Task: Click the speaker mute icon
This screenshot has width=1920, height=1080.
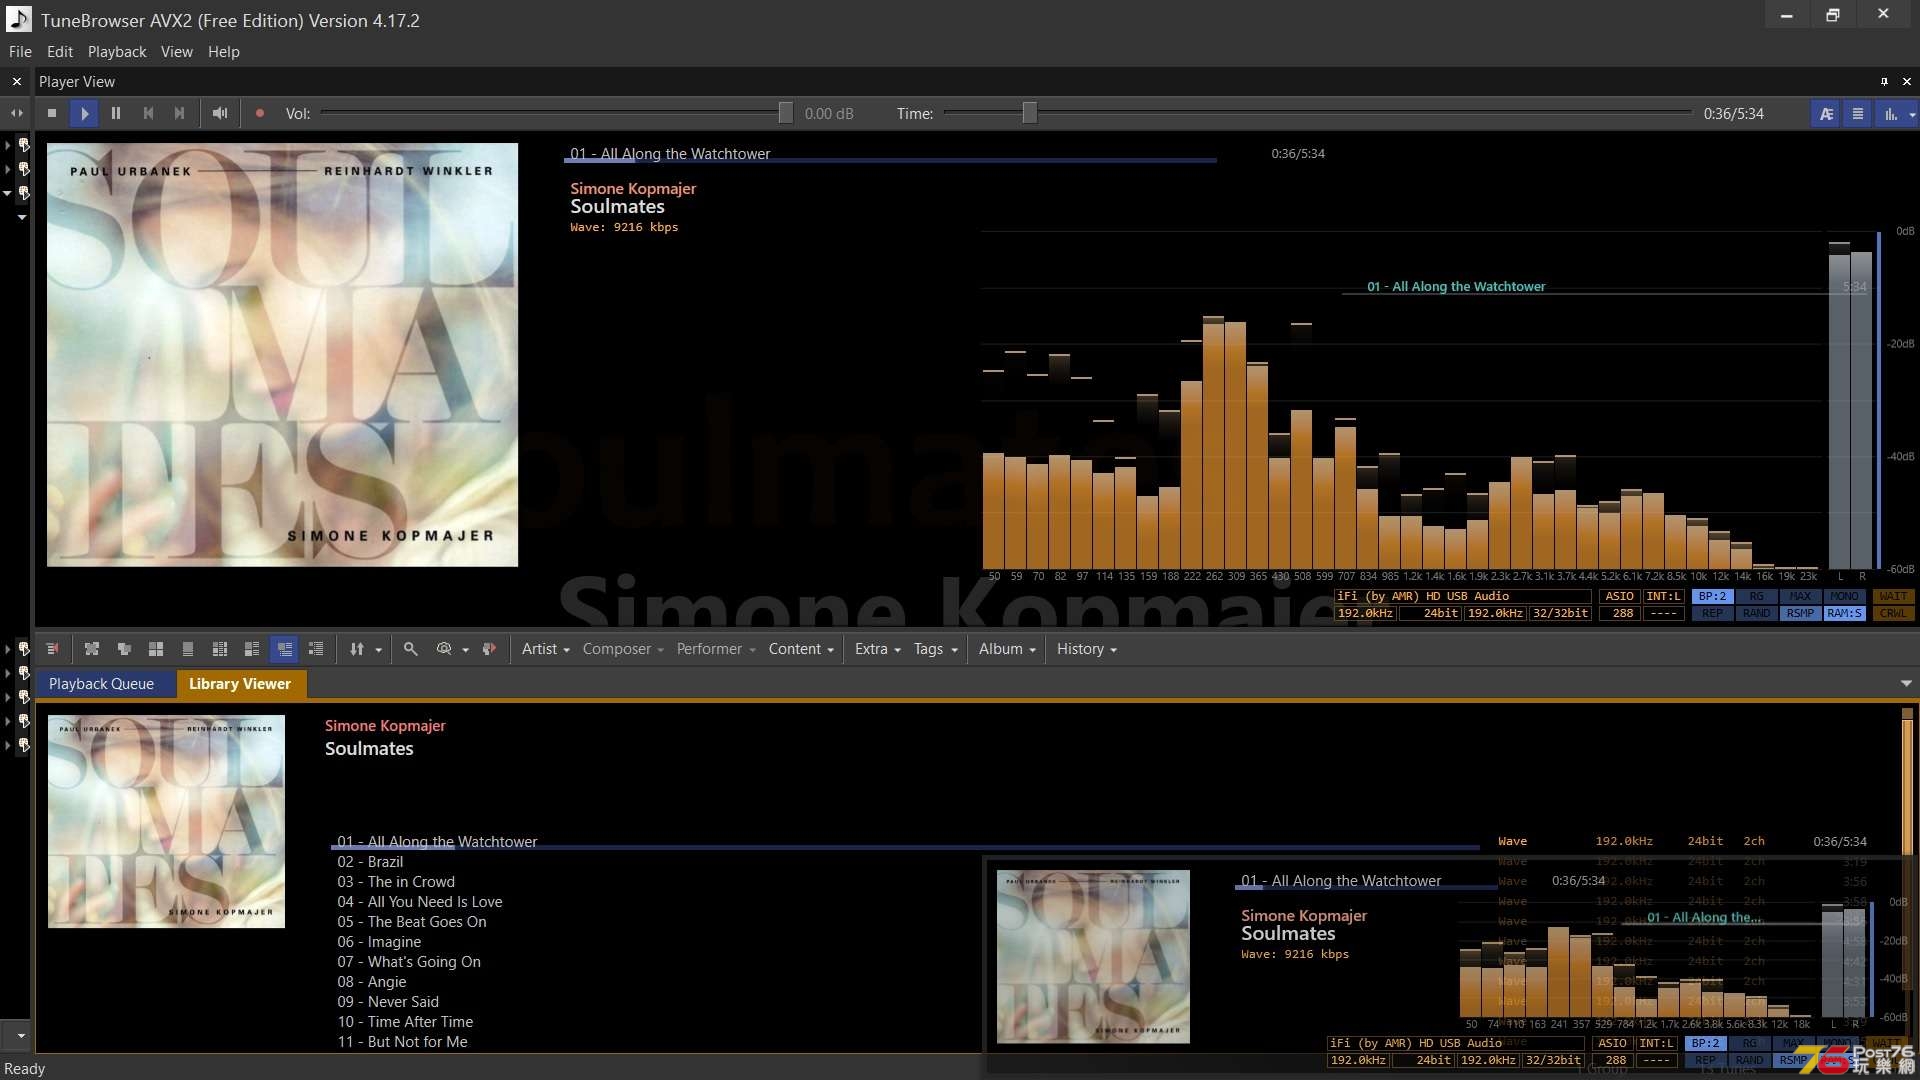Action: [x=220, y=114]
